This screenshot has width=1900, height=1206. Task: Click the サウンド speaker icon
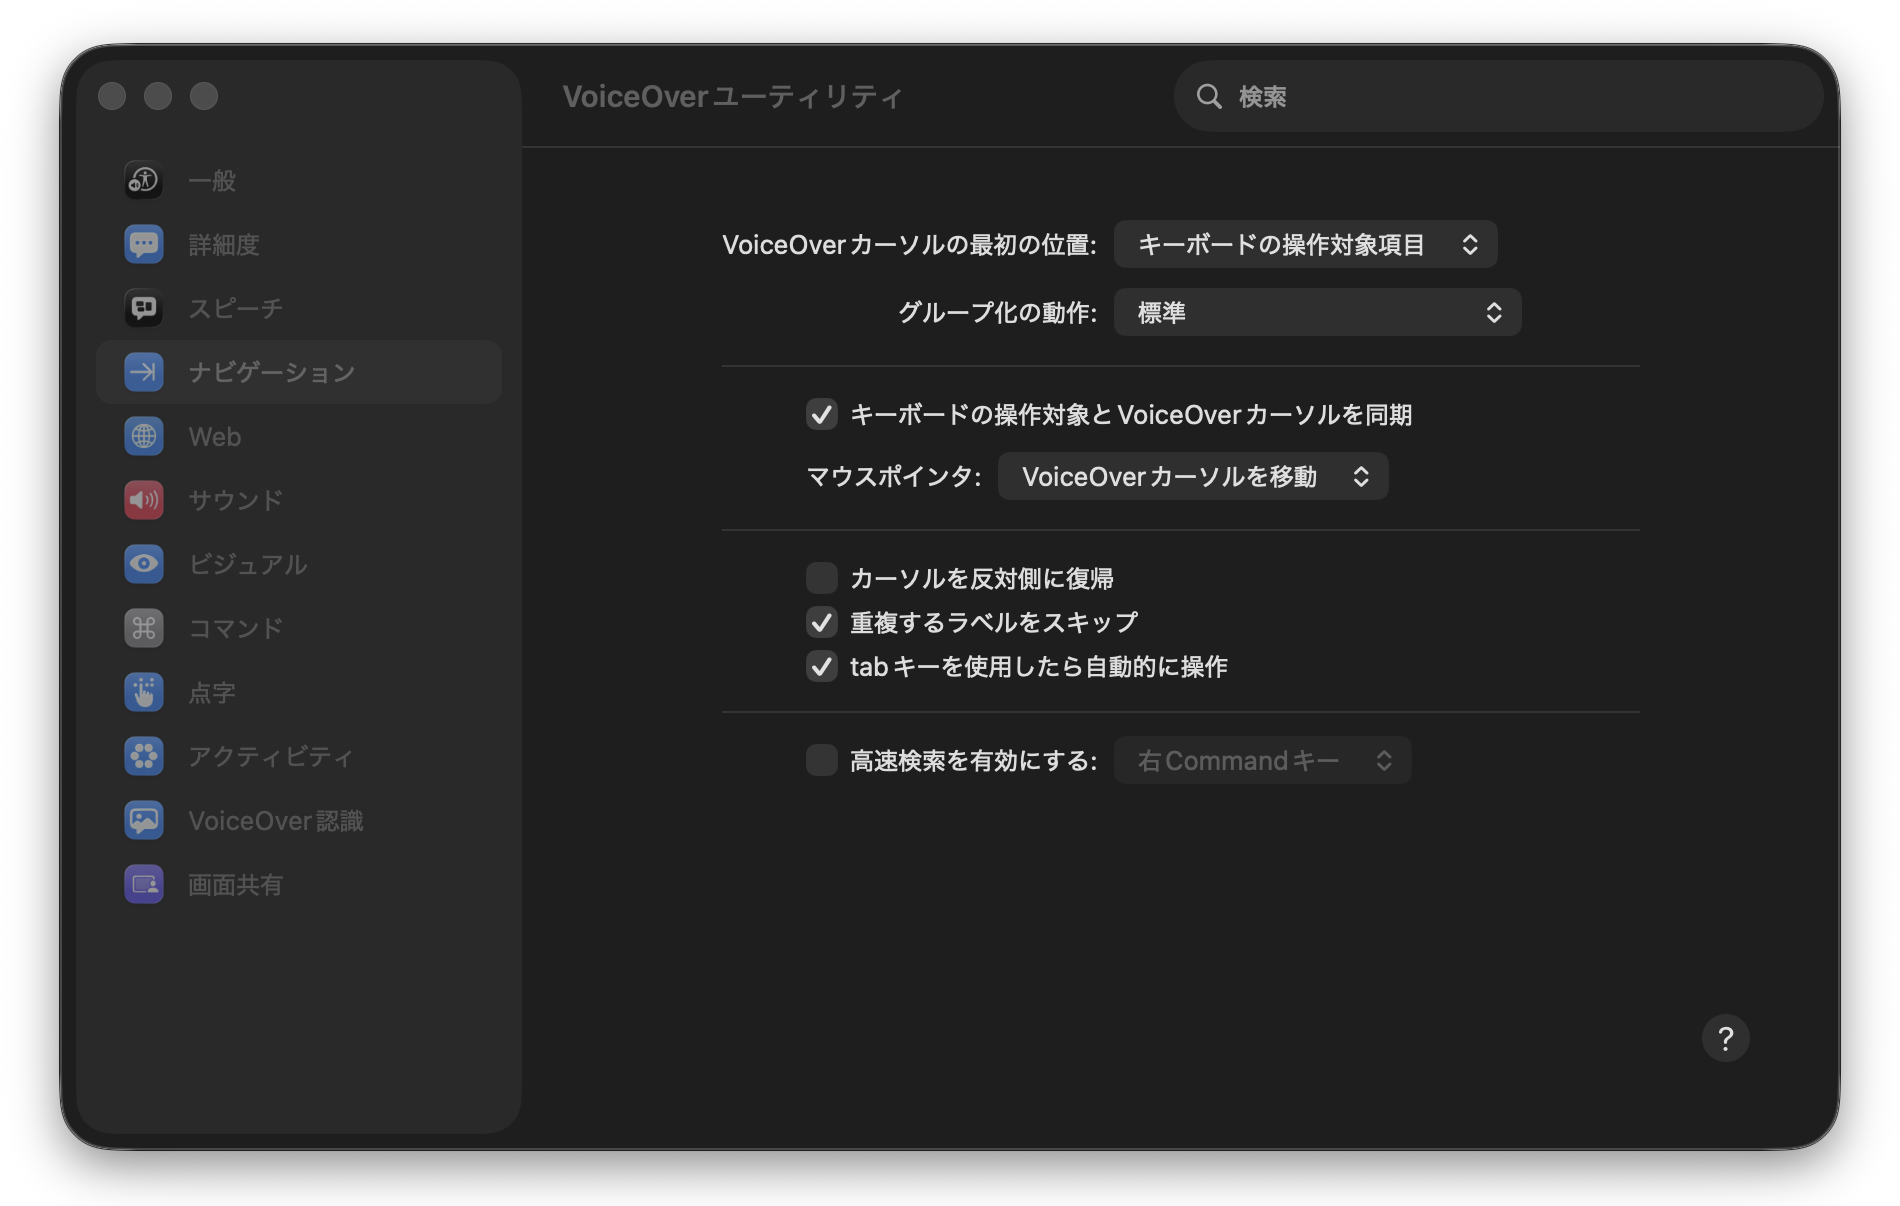[144, 500]
